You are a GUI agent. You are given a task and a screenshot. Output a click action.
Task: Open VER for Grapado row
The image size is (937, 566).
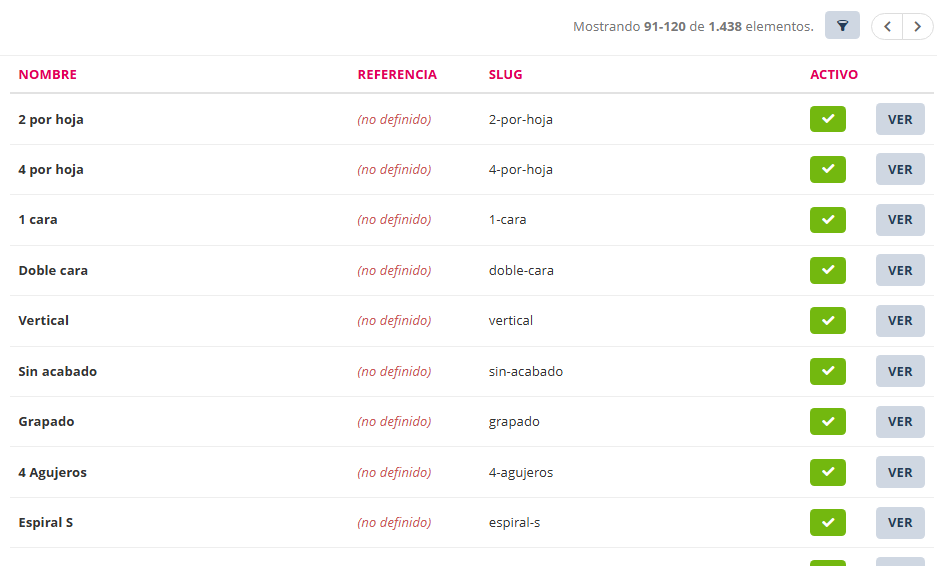pyautogui.click(x=900, y=422)
